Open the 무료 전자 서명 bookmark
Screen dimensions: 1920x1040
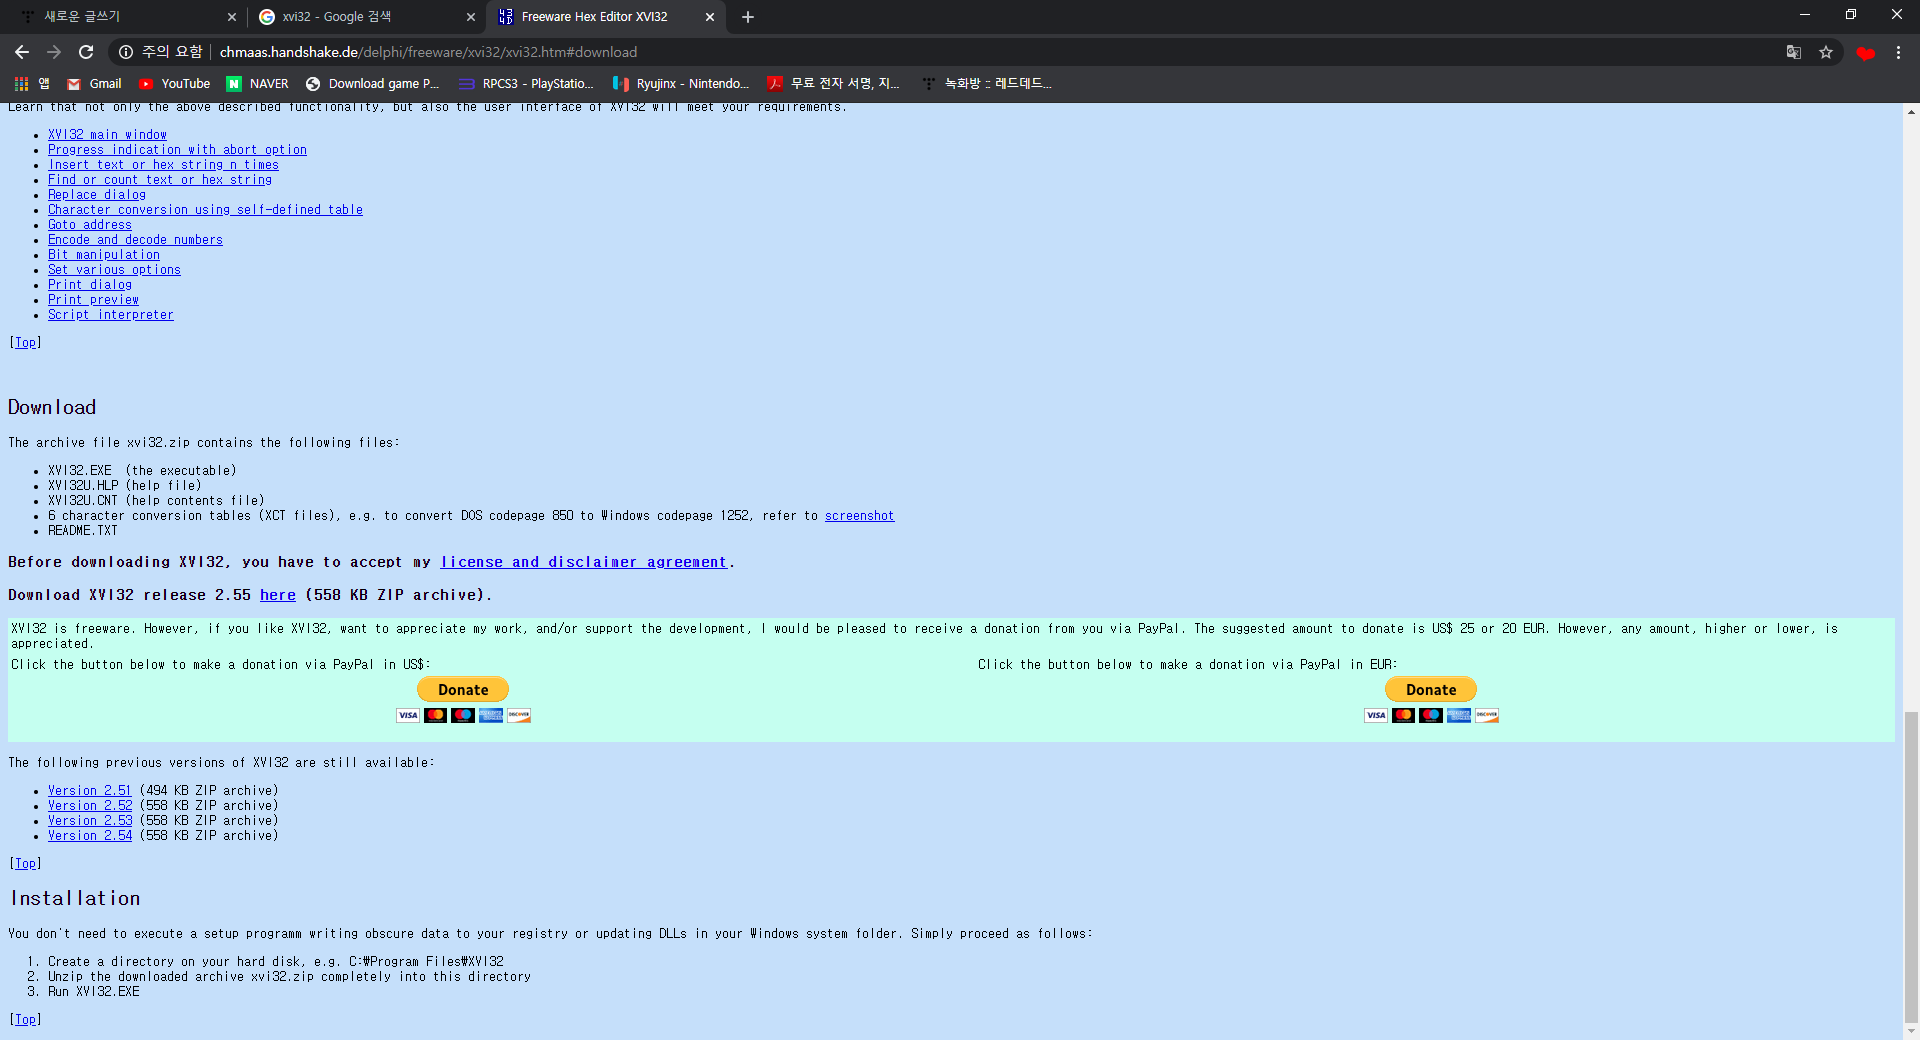point(833,84)
